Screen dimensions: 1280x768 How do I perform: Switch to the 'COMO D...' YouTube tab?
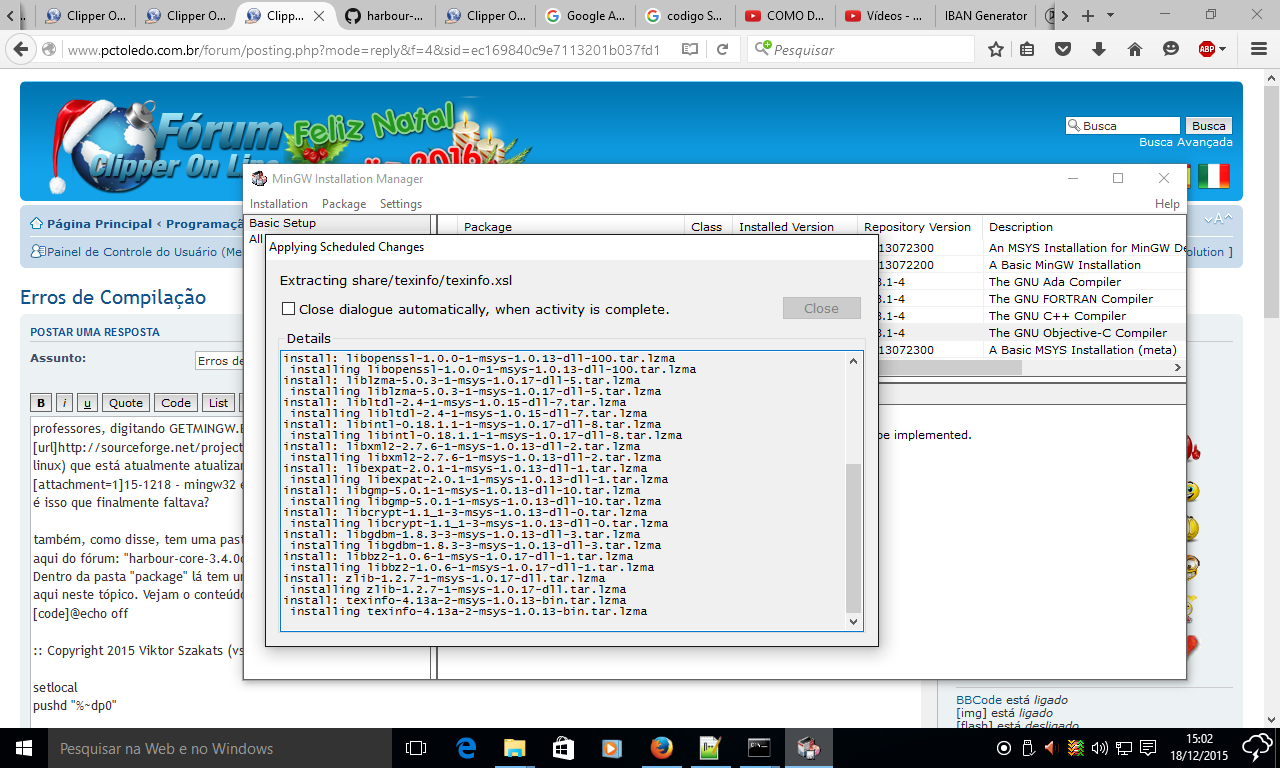786,16
